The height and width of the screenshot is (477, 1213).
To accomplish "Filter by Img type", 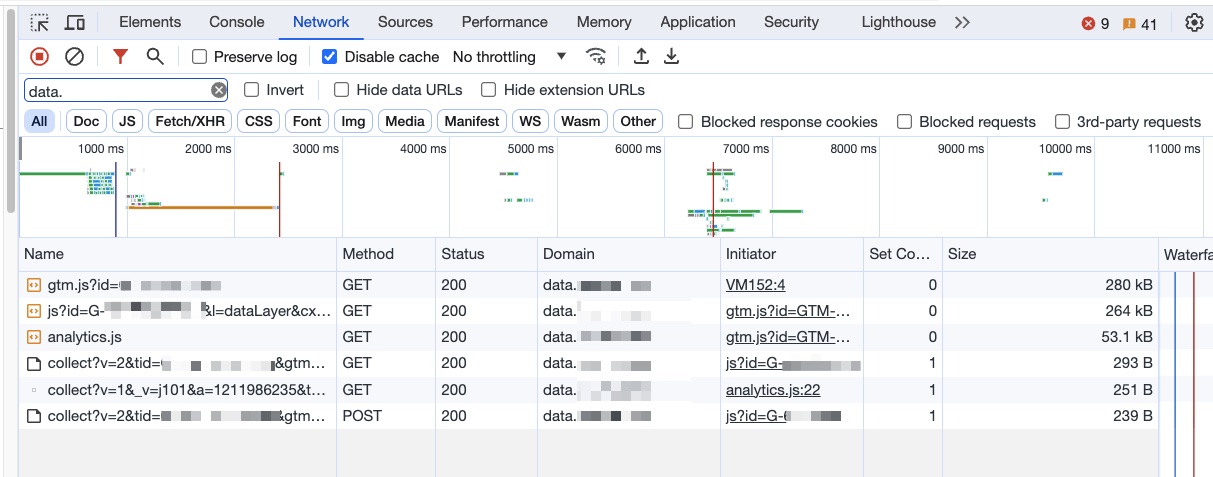I will 353,122.
